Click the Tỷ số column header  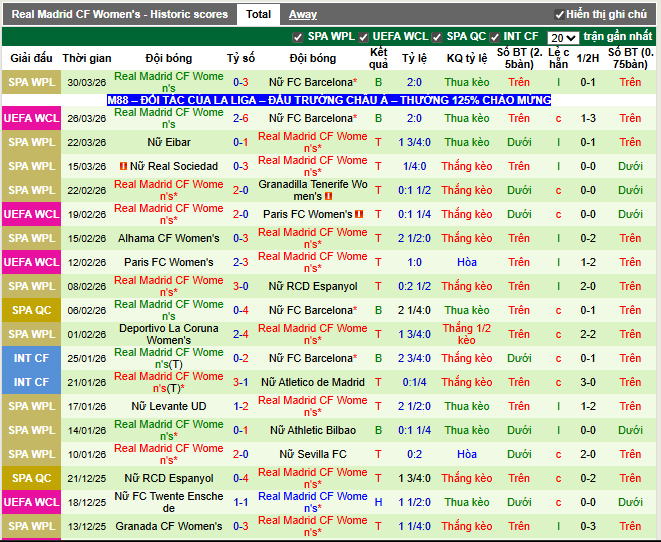(x=240, y=59)
